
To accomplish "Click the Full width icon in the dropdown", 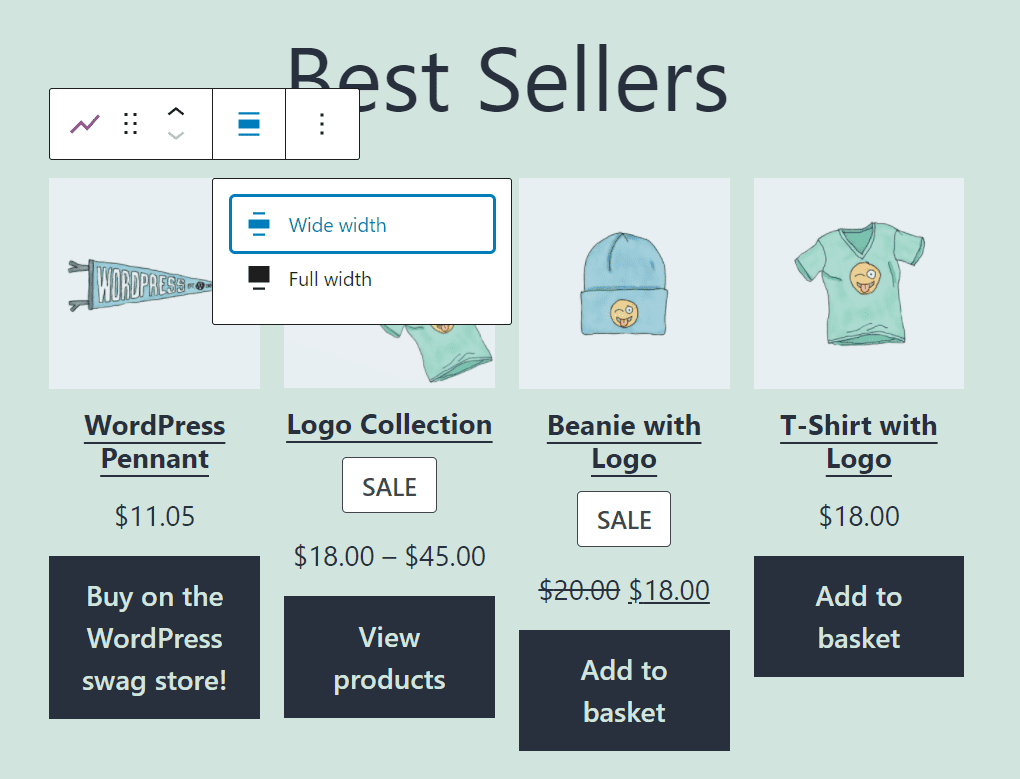I will pyautogui.click(x=258, y=278).
